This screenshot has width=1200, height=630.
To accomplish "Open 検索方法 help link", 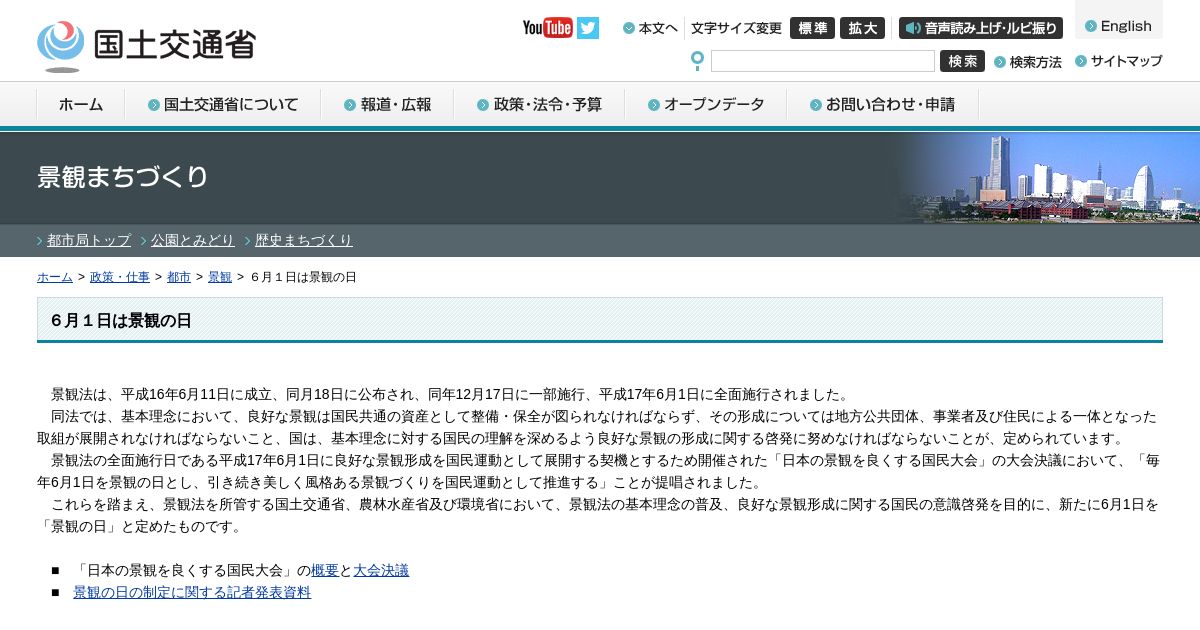I will click(x=1028, y=62).
